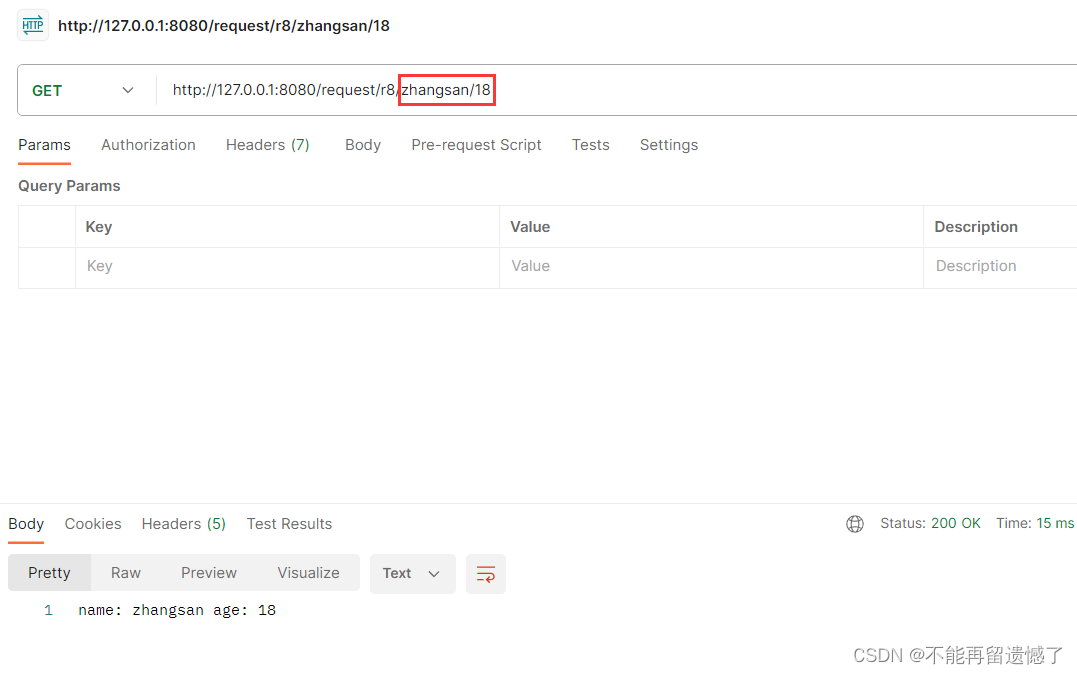Screen dimensions: 1077x674
Task: Open the Settings tab
Action: [x=669, y=145]
